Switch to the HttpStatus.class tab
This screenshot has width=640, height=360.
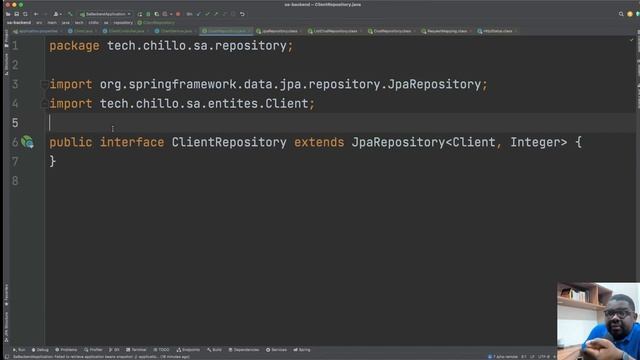[x=497, y=31]
